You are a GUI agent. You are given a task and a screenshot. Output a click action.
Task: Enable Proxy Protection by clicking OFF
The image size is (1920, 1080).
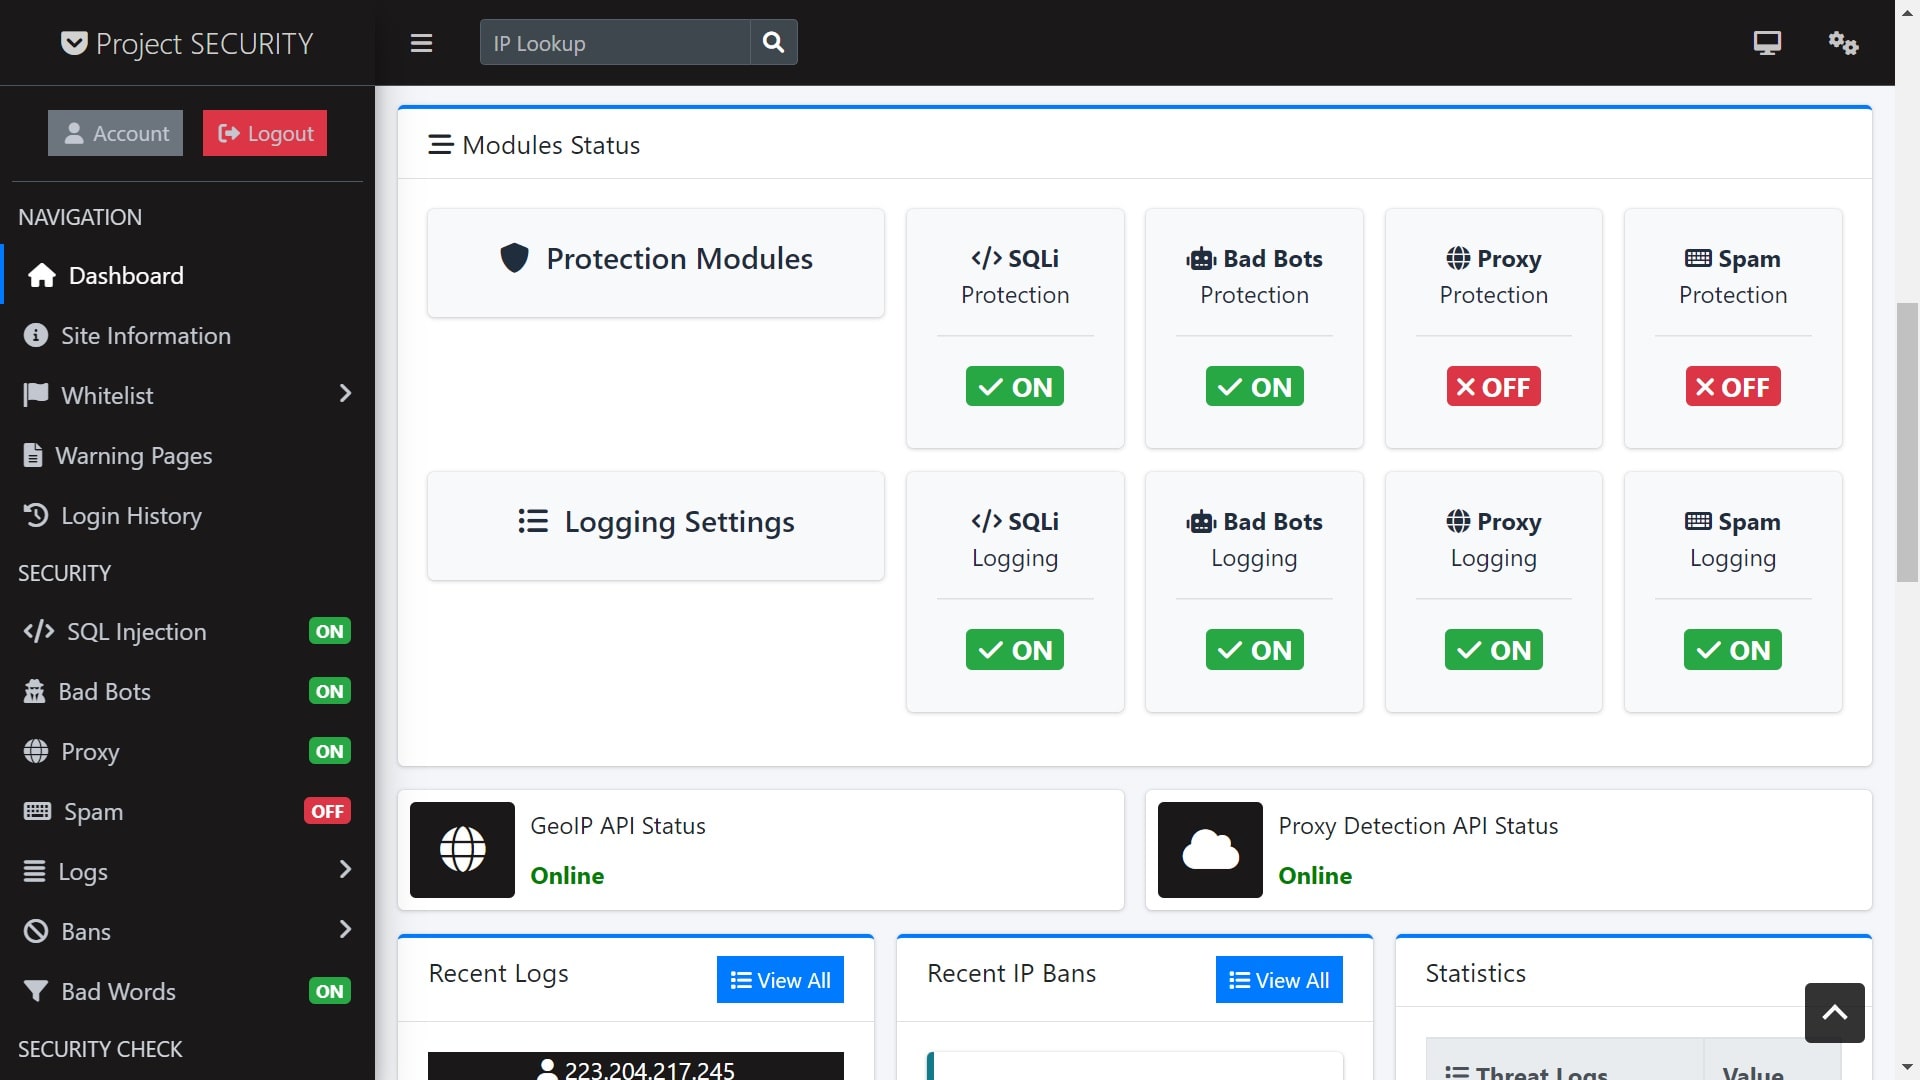point(1493,386)
